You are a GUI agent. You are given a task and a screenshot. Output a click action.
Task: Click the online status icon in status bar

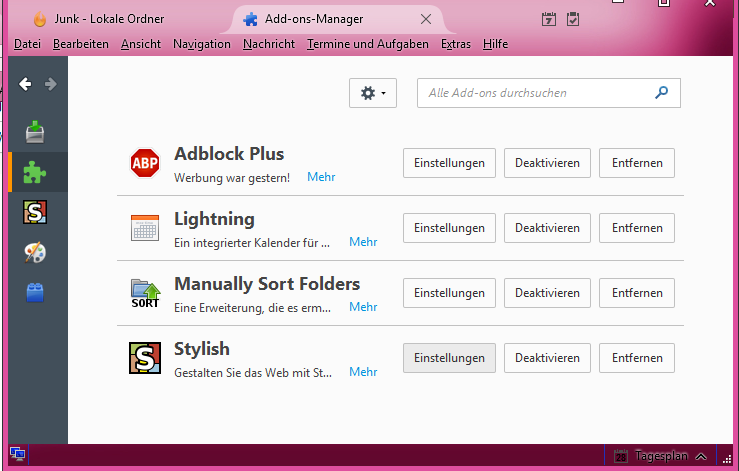tap(17, 455)
